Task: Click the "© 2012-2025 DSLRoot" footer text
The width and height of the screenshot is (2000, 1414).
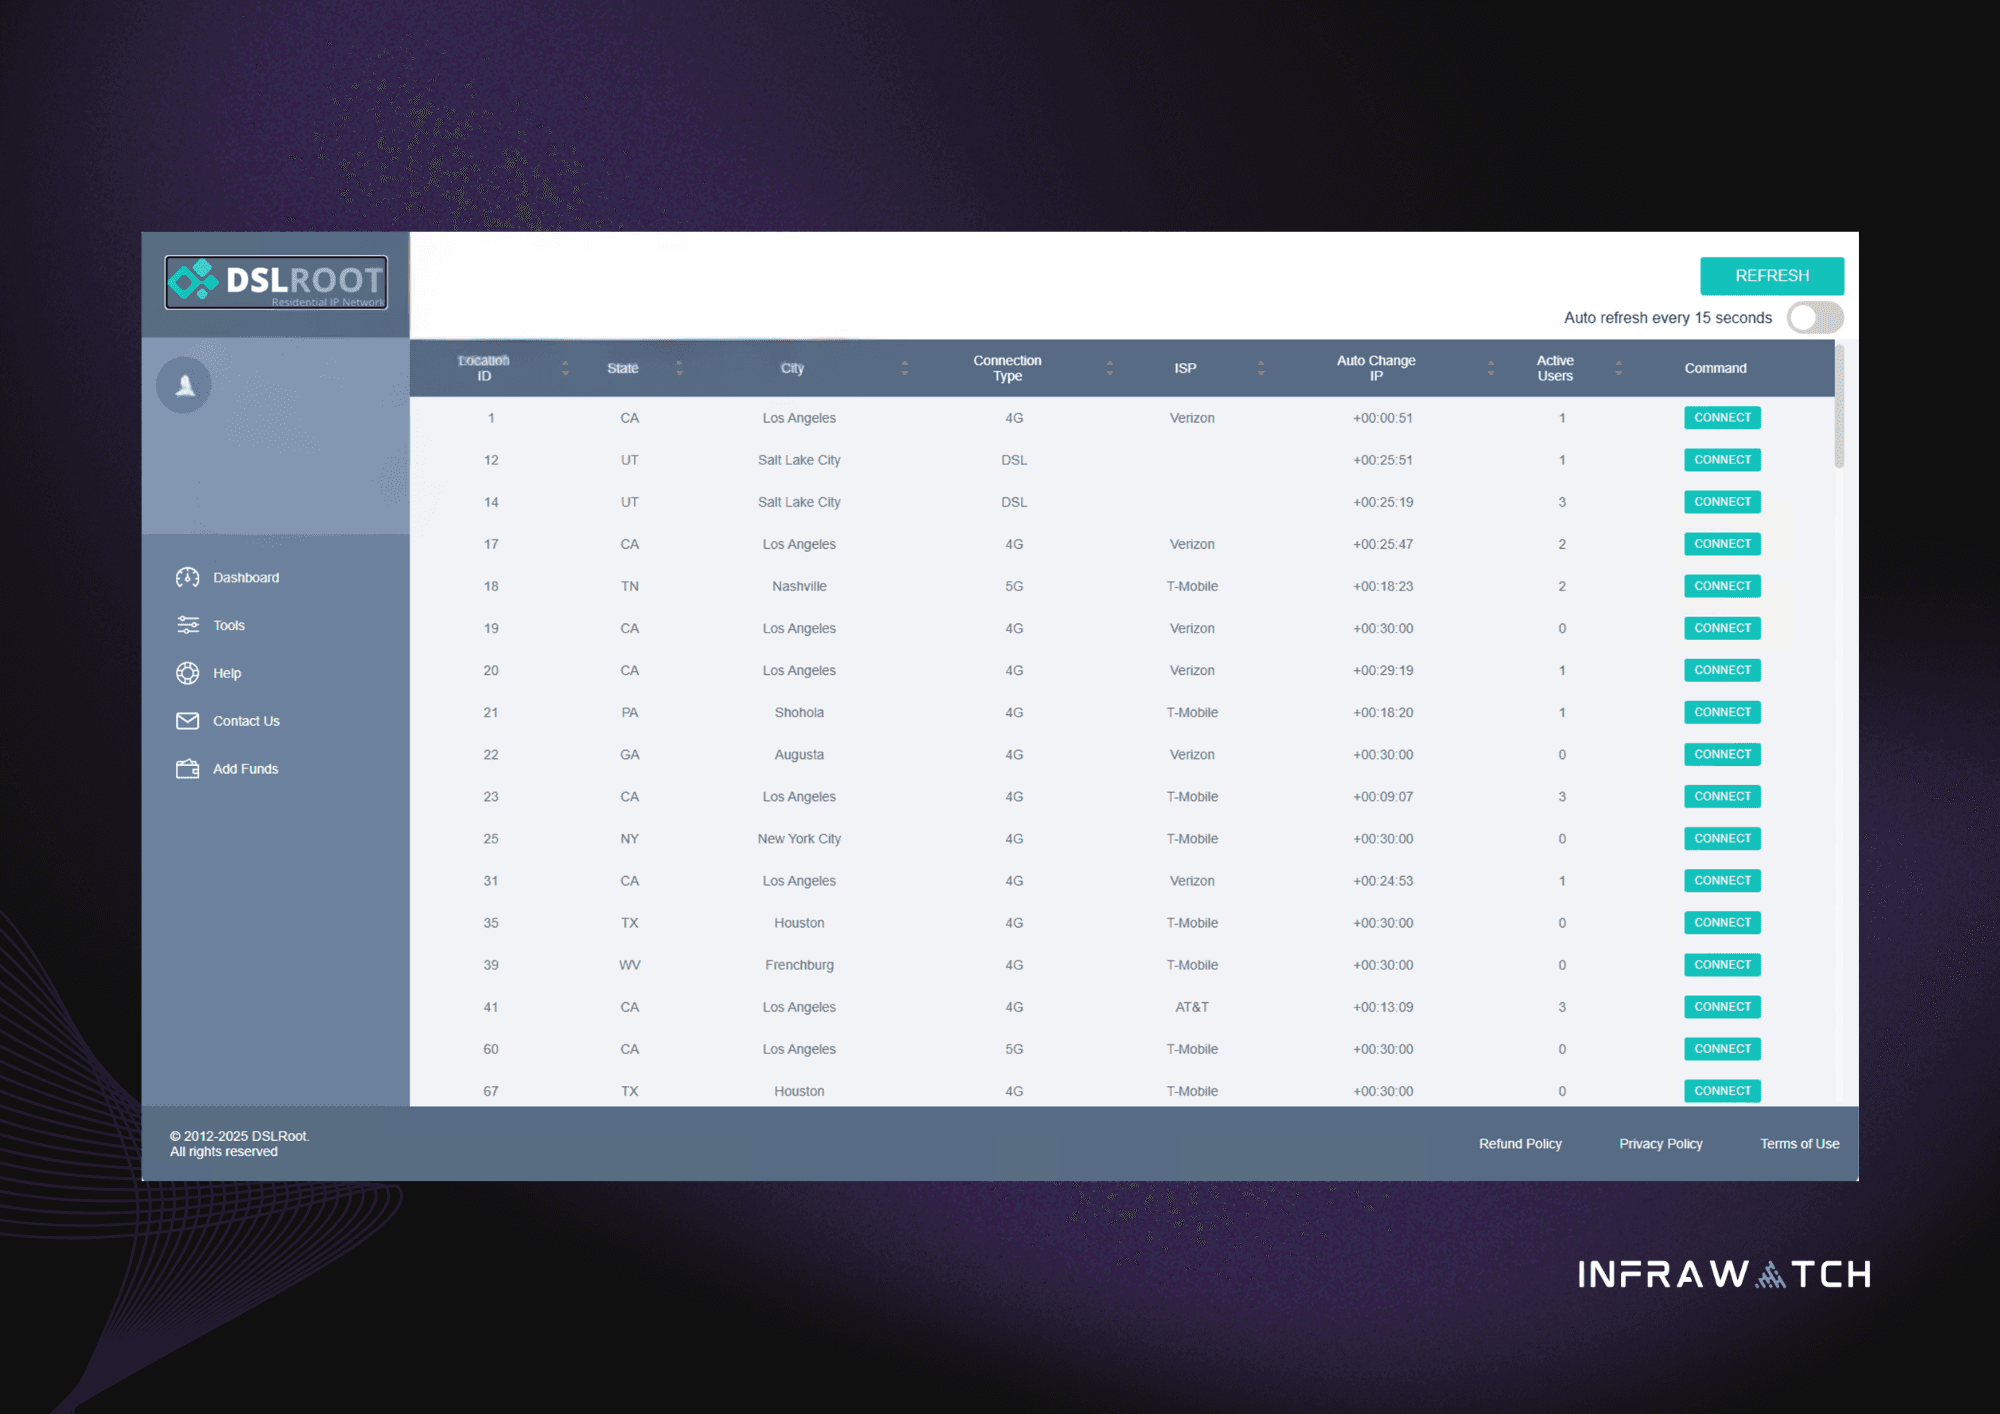Action: coord(239,1136)
